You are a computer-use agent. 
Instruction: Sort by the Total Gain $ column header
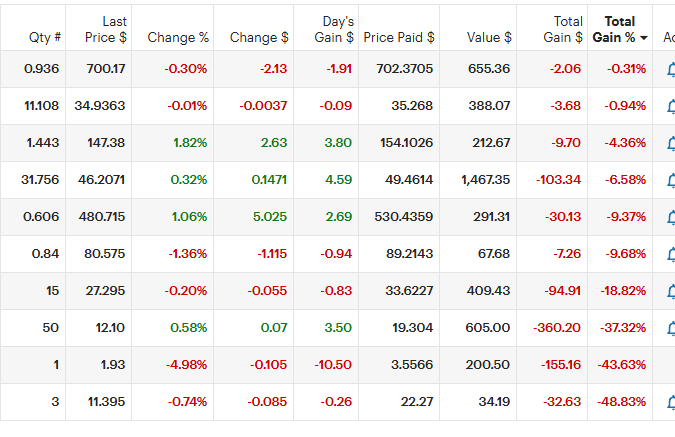click(563, 29)
